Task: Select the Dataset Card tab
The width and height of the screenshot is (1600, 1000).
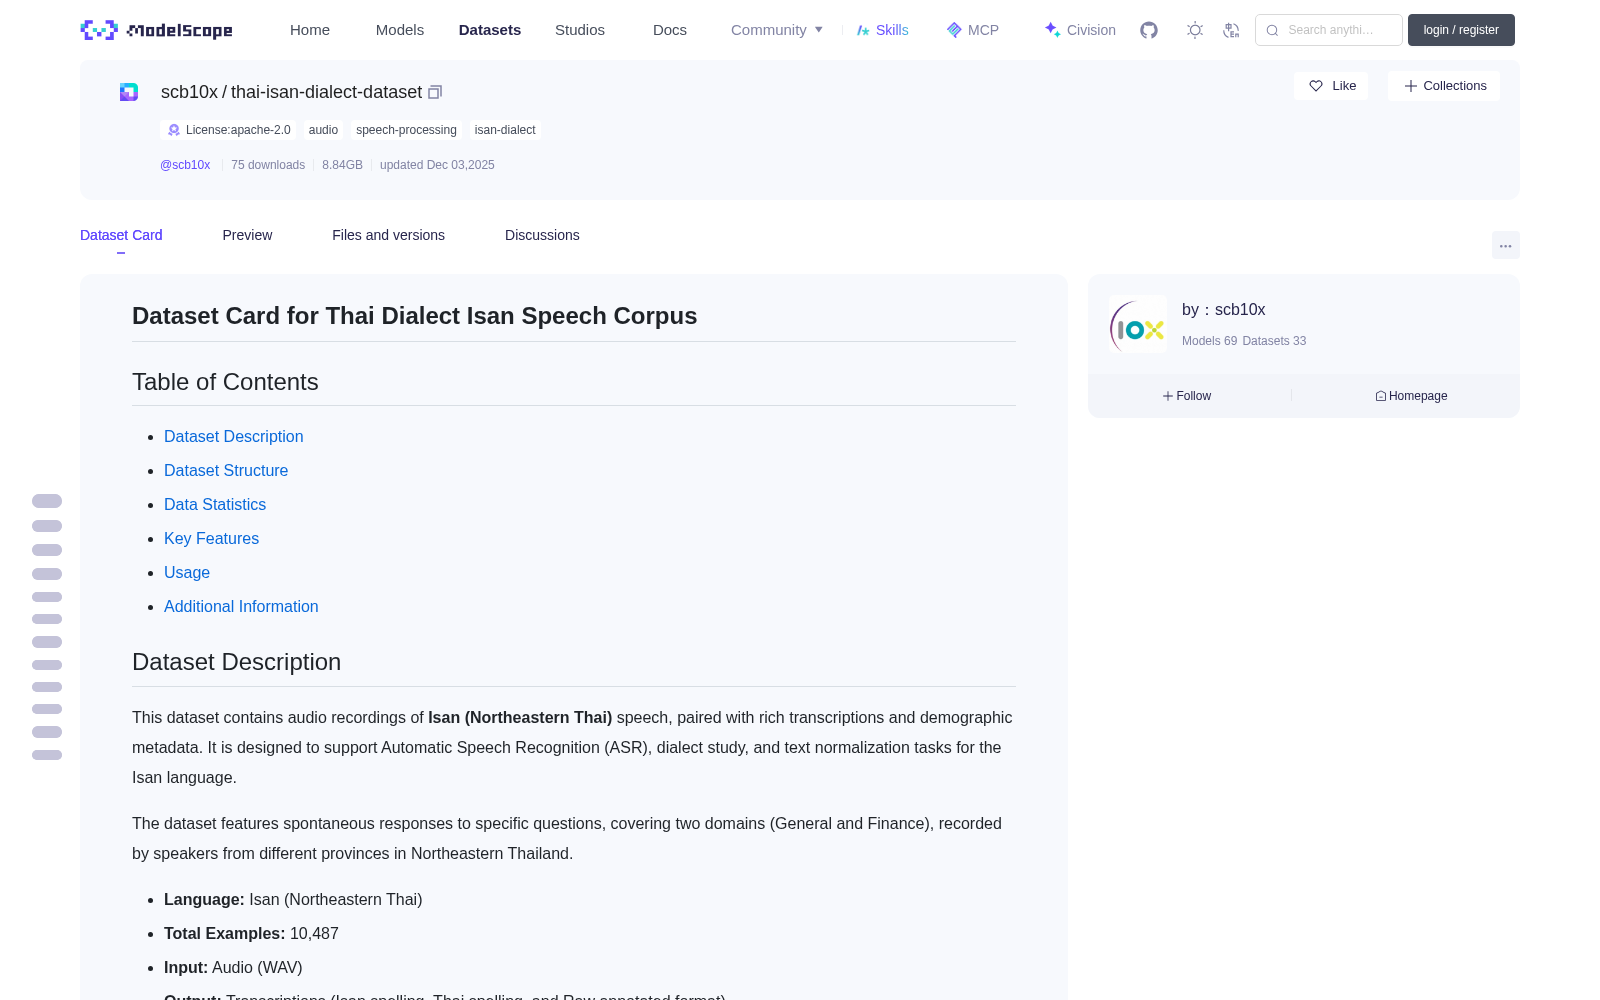Action: [121, 235]
